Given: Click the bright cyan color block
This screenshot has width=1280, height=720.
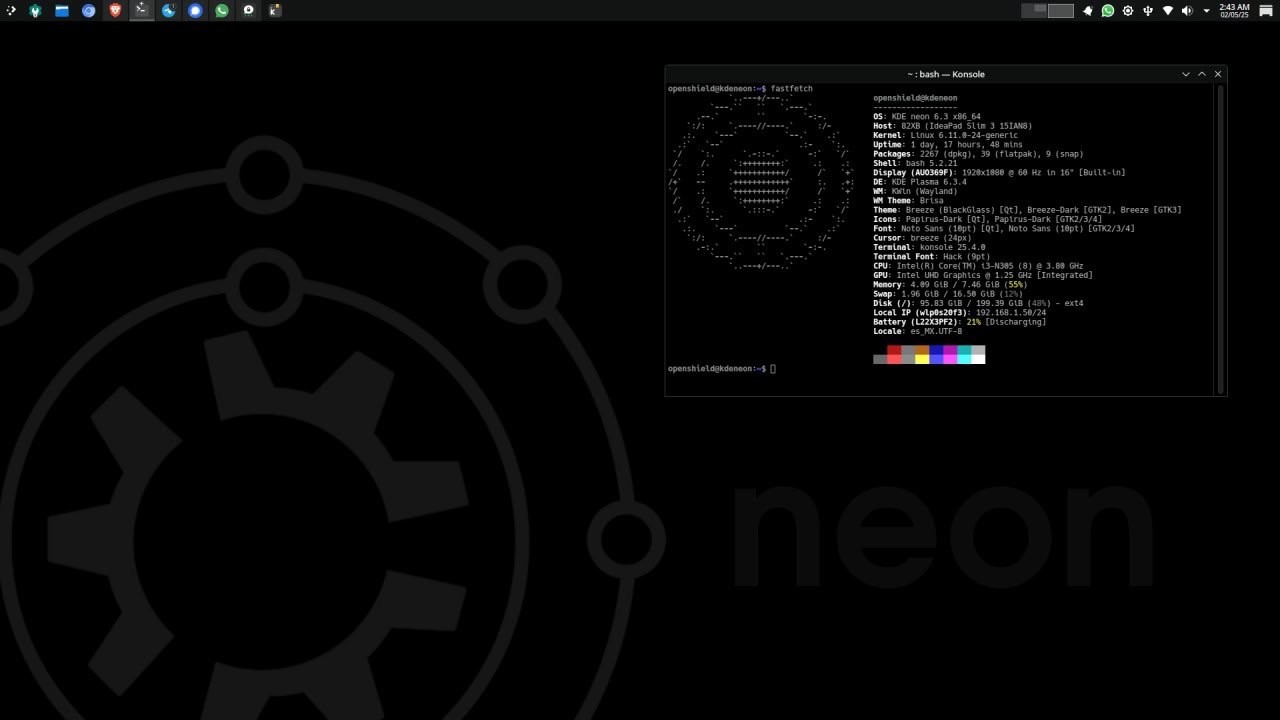Looking at the screenshot, I should tap(964, 359).
